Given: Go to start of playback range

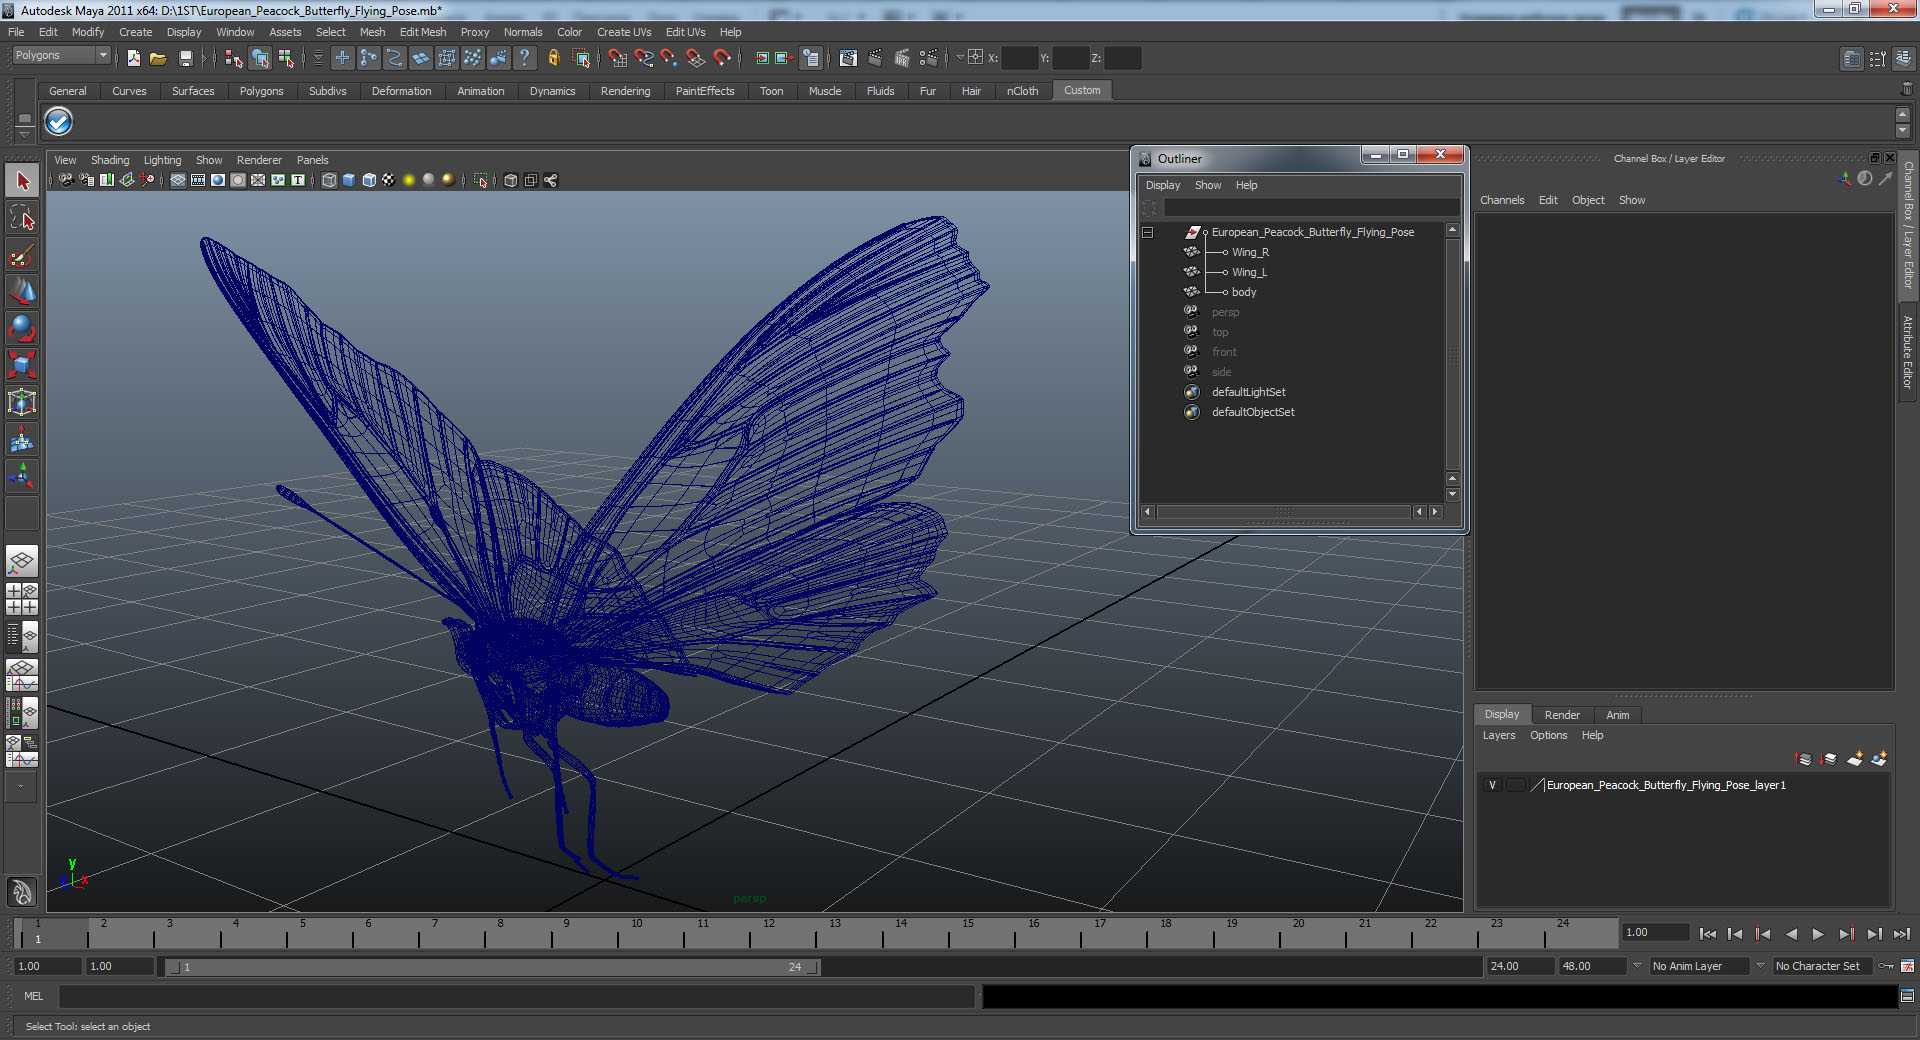Looking at the screenshot, I should (x=1708, y=934).
